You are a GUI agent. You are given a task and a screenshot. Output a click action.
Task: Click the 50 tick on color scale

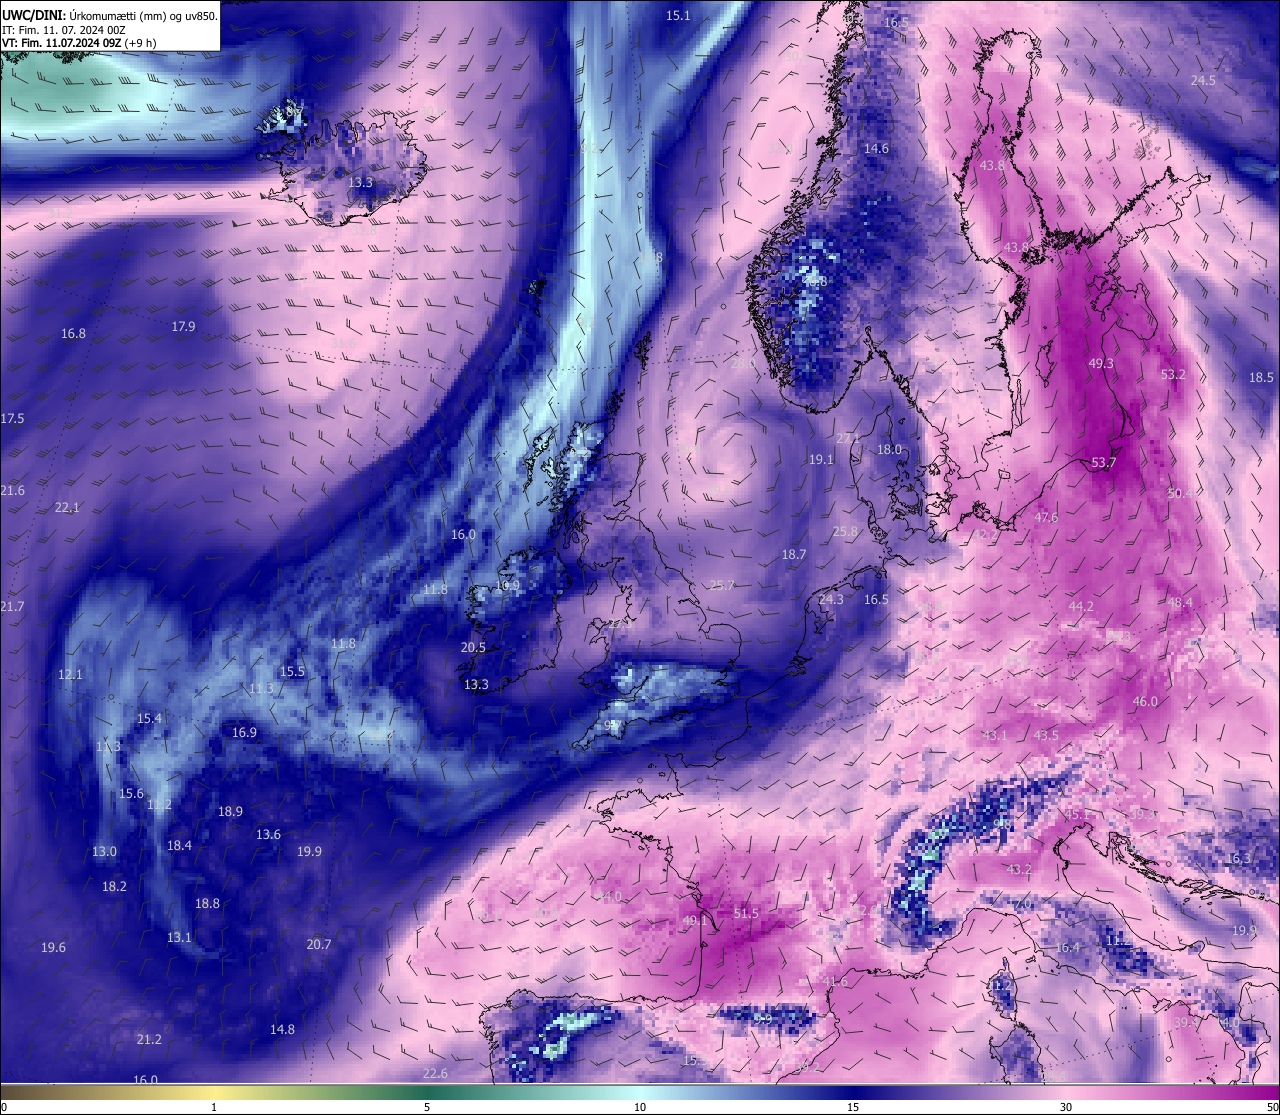1272,1107
